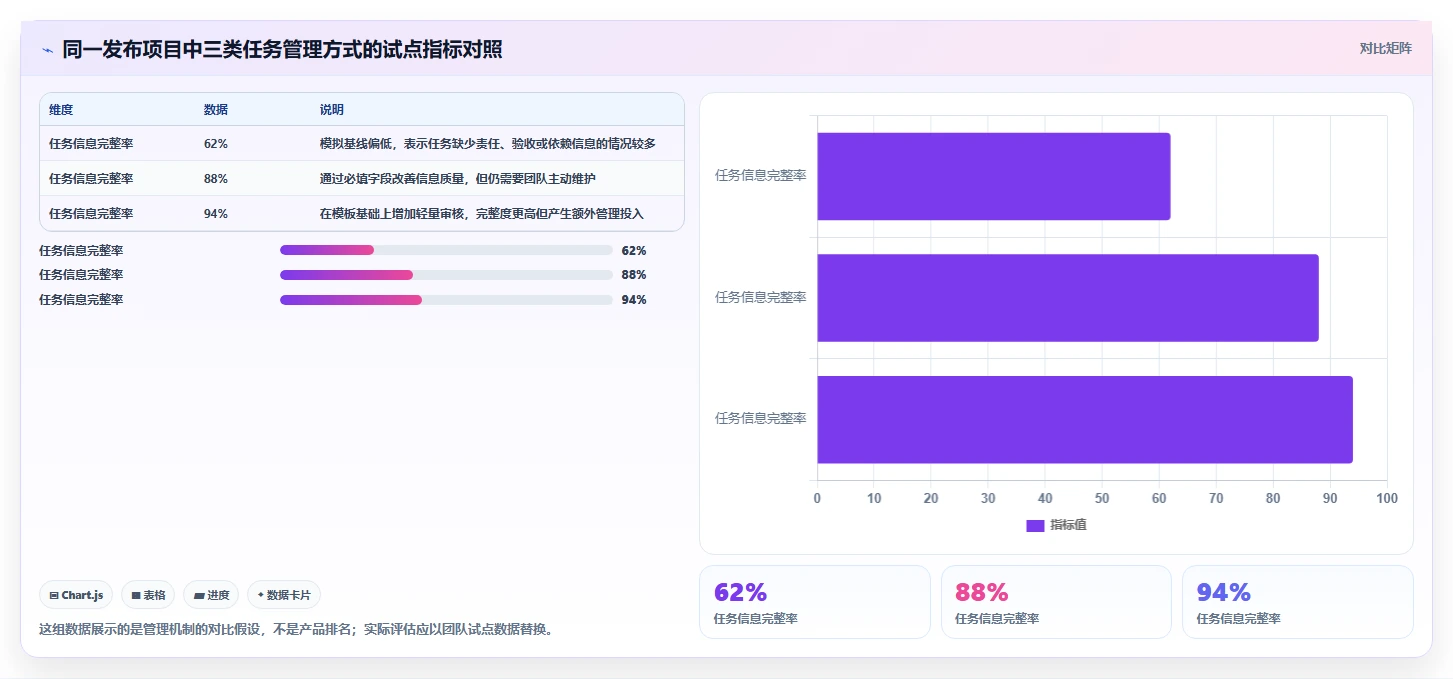
Task: Click the 30 tick on chart x-axis
Action: tap(988, 498)
